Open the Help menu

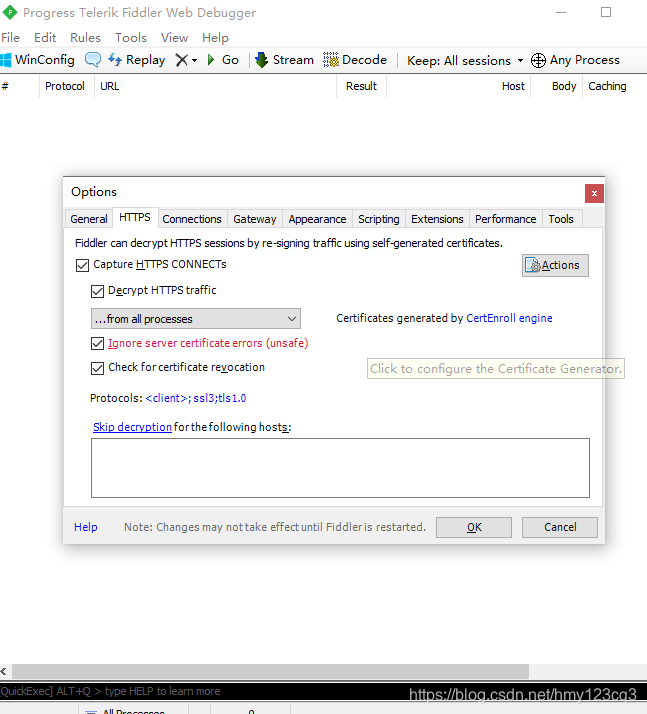pyautogui.click(x=215, y=37)
